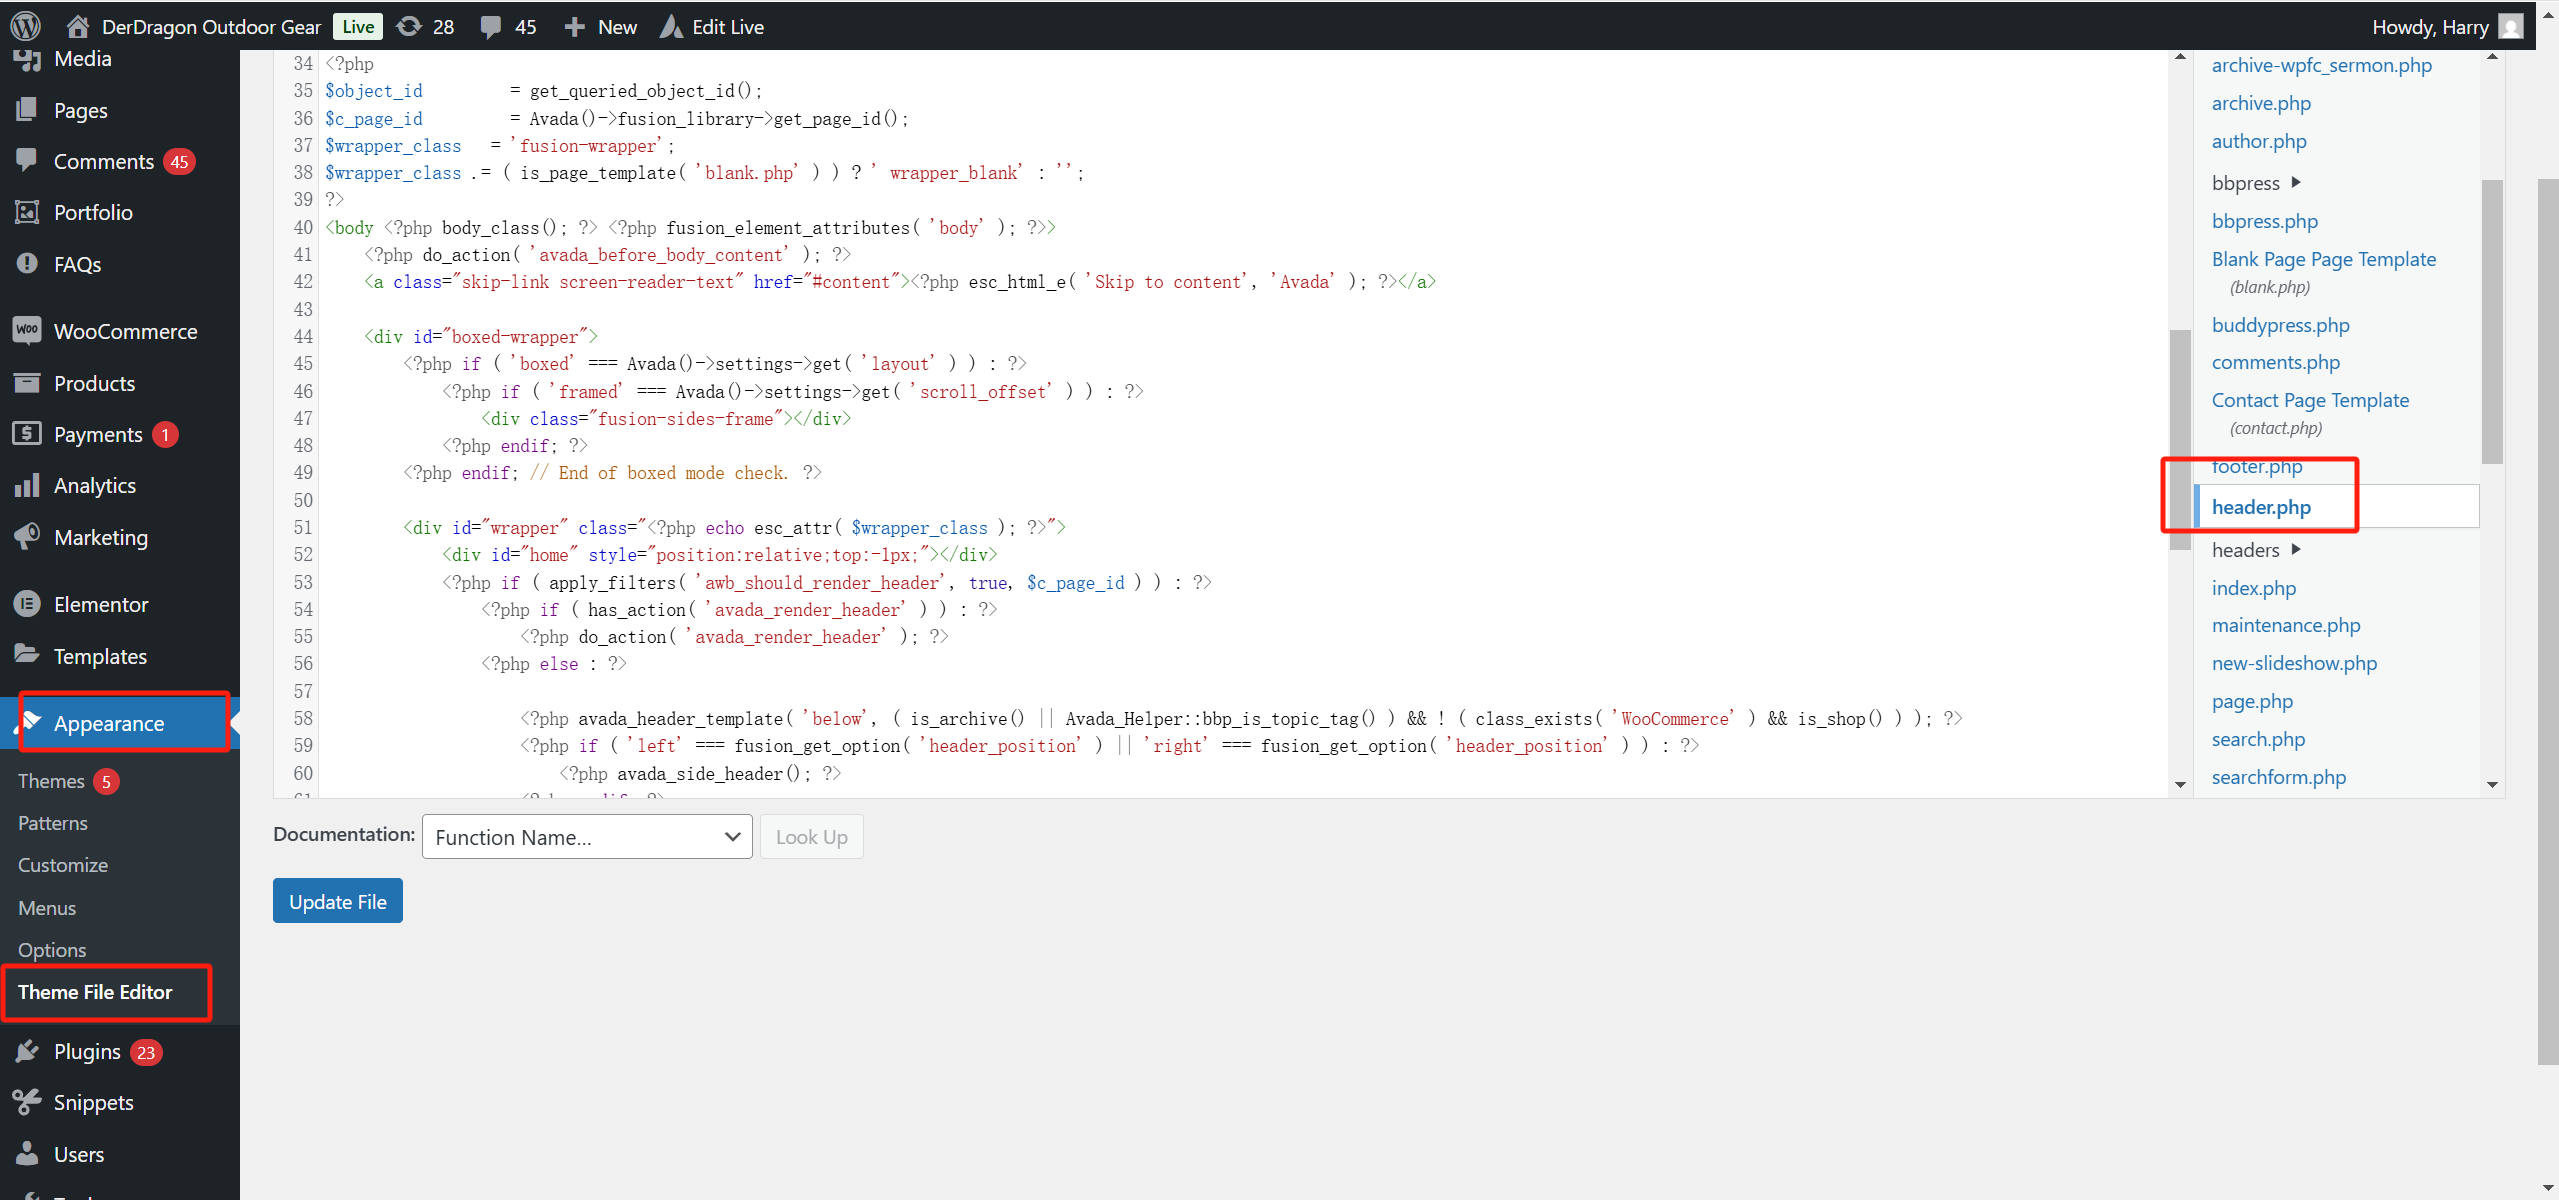
Task: Click the New (+) icon in admin bar
Action: point(573,26)
